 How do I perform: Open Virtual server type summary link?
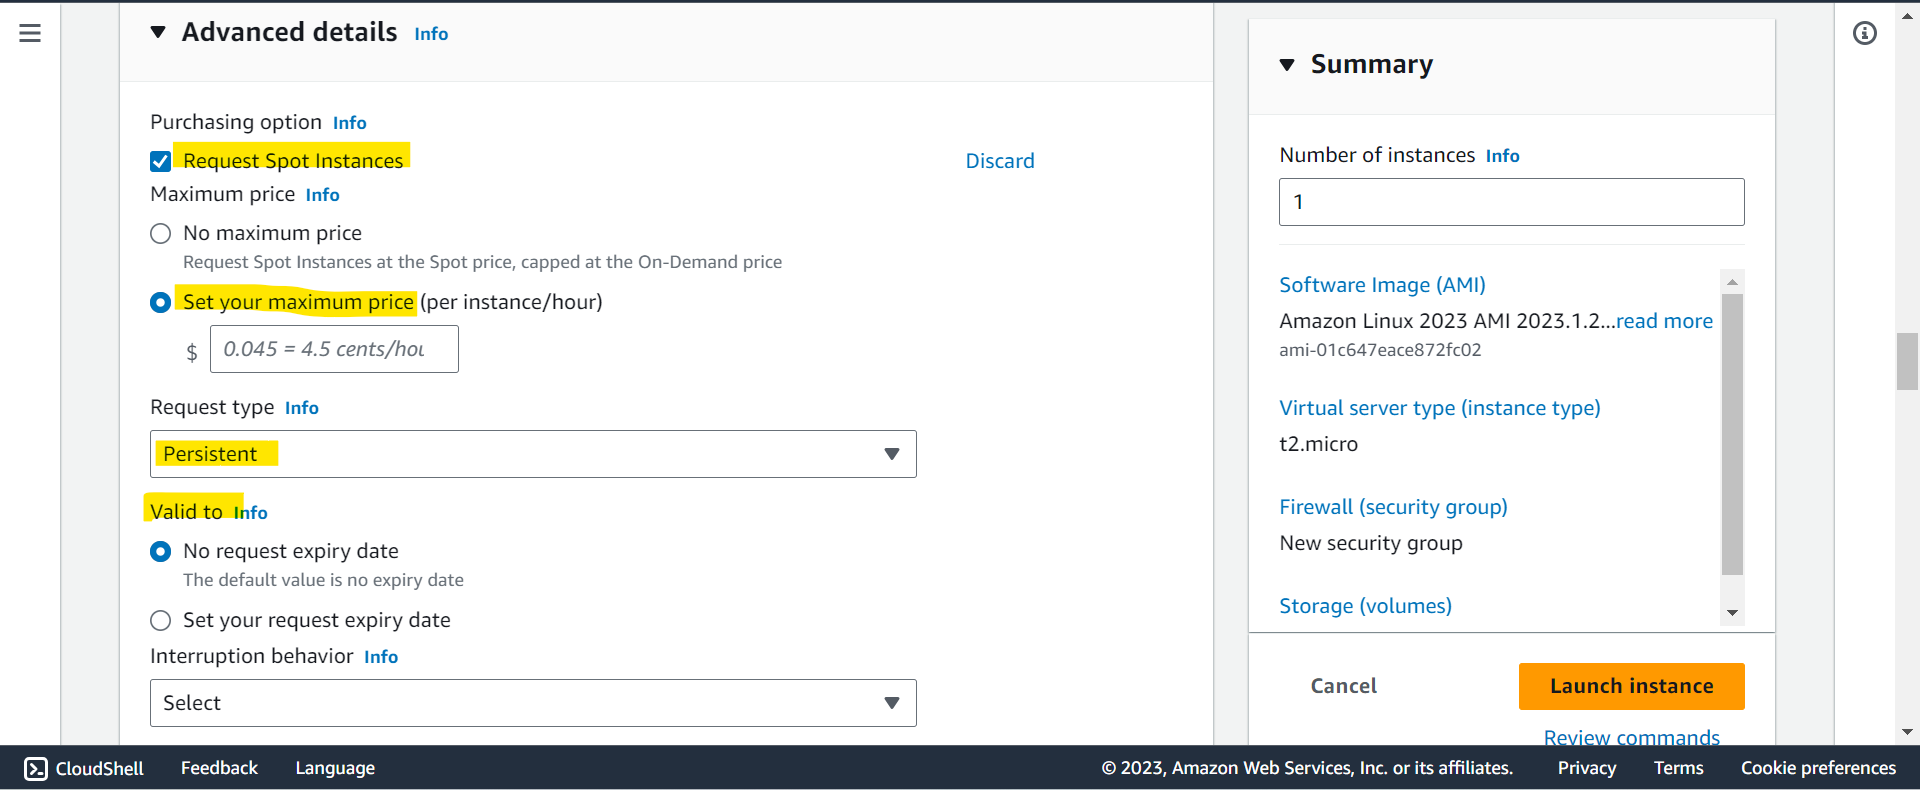(x=1440, y=408)
